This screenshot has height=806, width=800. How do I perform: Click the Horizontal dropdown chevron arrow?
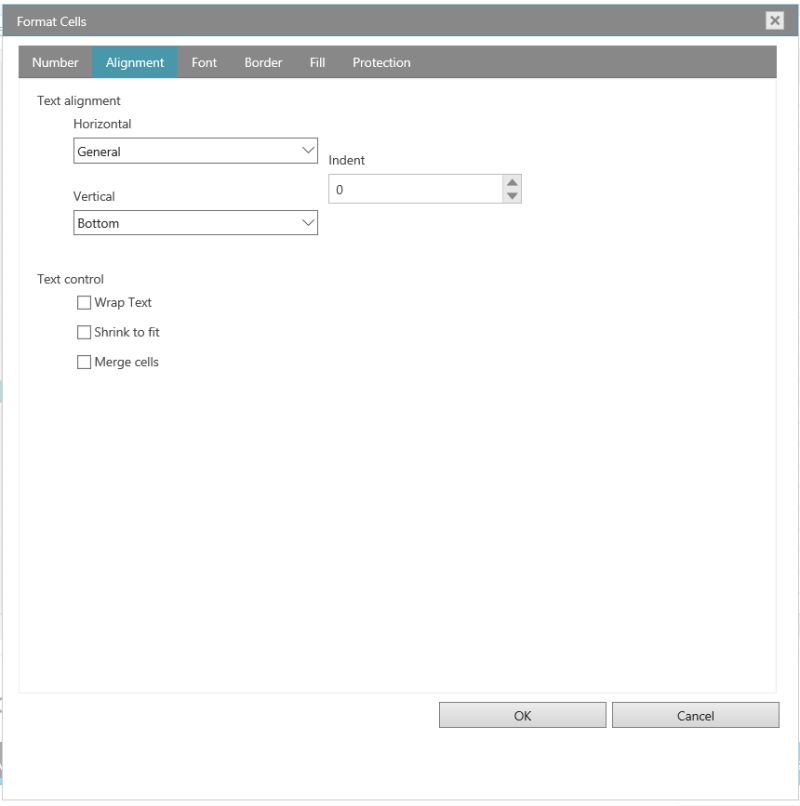(x=305, y=150)
